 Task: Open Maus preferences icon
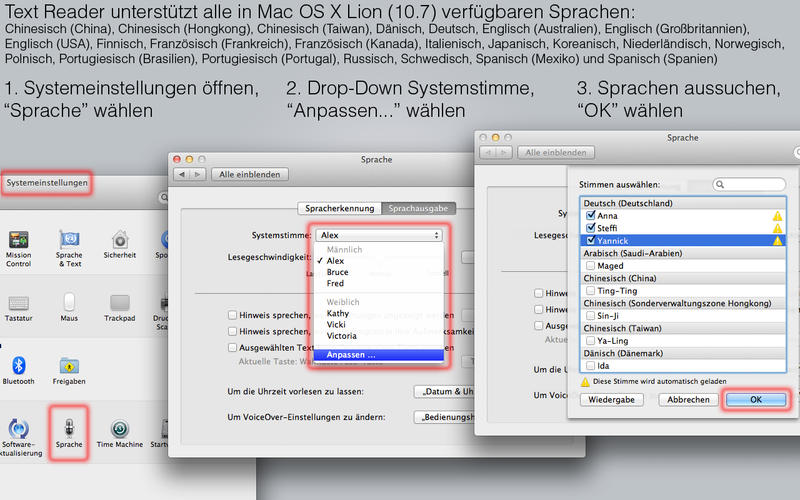coord(69,303)
